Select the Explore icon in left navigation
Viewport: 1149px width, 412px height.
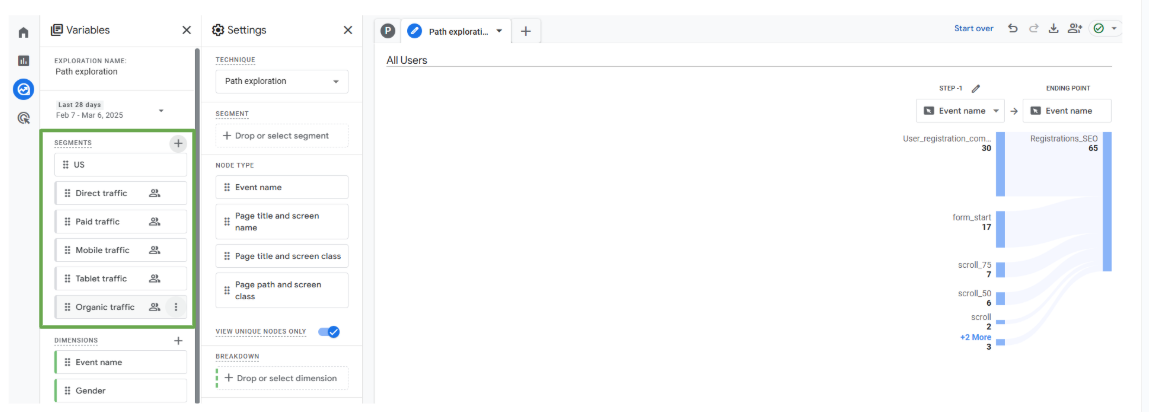23,89
